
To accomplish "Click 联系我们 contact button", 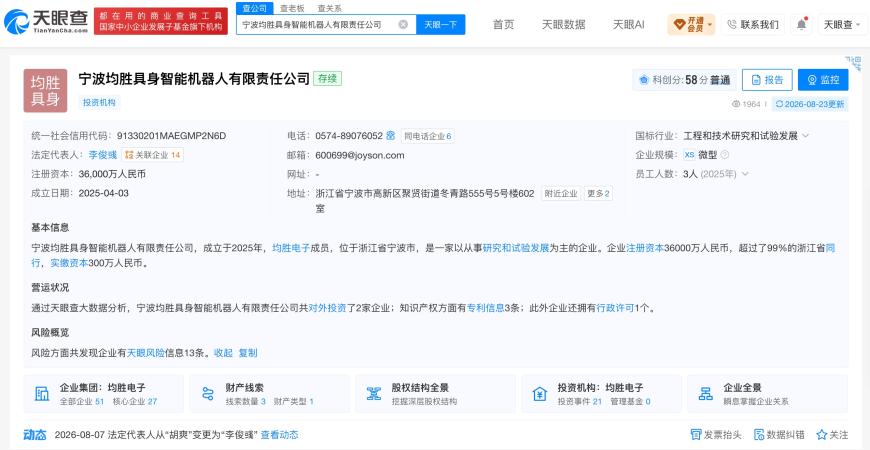I will [x=753, y=24].
